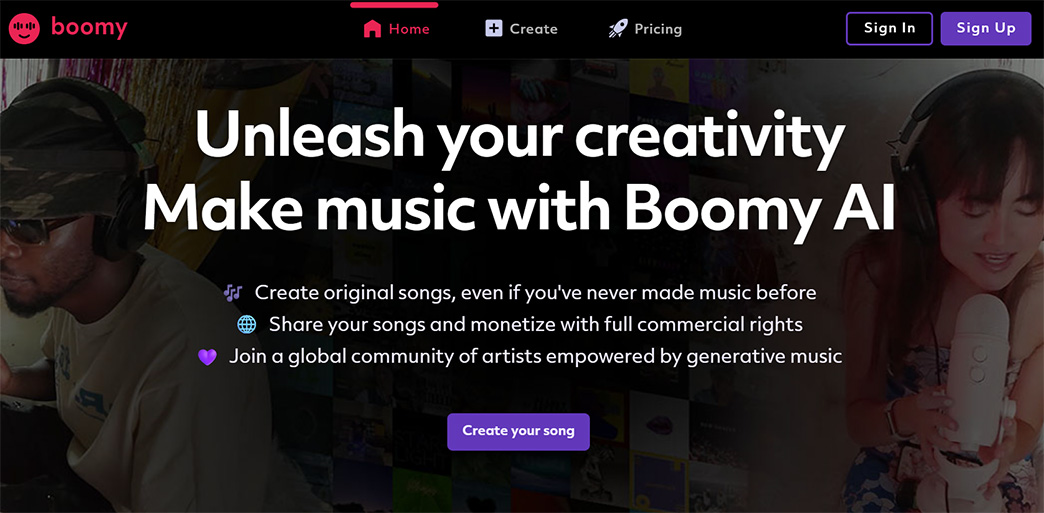Screen dimensions: 1044x513
Task: Click the 'Share your songs and monetize' text
Action: point(535,325)
